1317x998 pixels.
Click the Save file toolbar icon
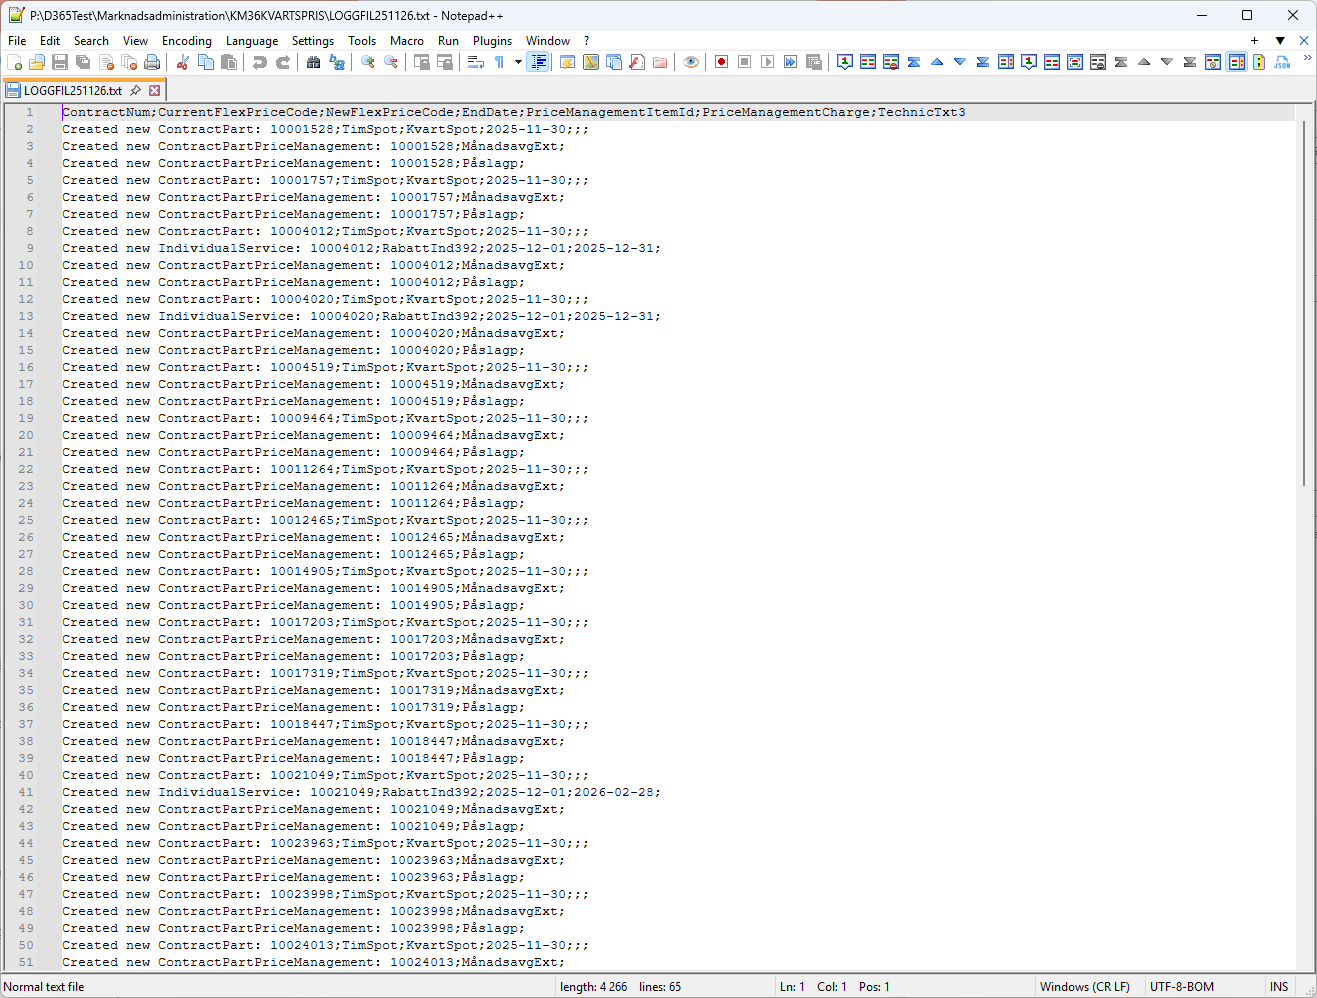pos(60,62)
